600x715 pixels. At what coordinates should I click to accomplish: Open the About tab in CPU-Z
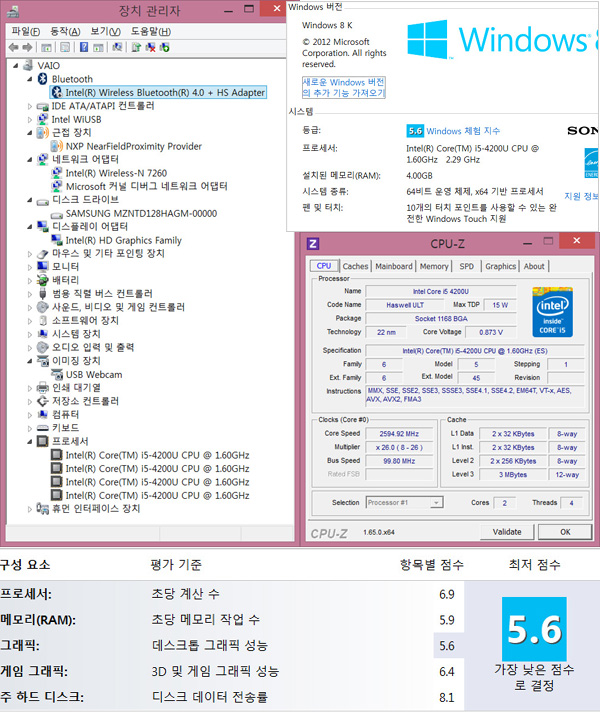534,266
